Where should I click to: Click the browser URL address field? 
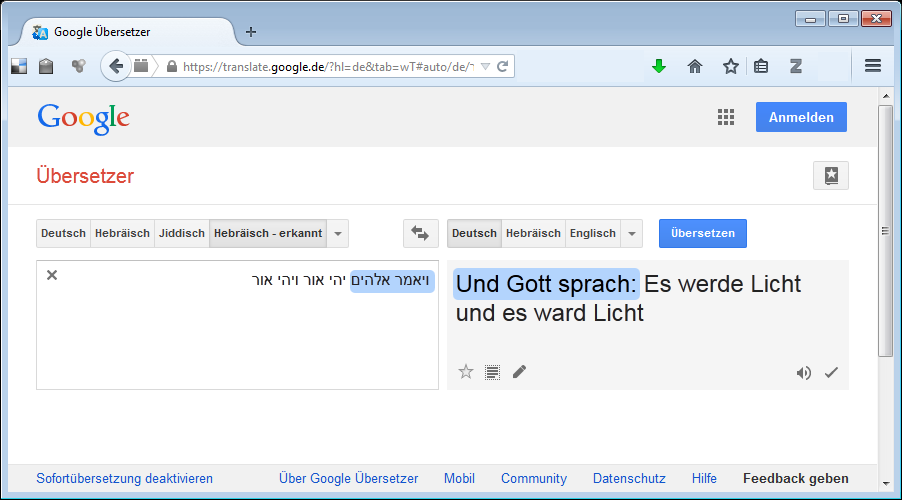click(x=328, y=66)
